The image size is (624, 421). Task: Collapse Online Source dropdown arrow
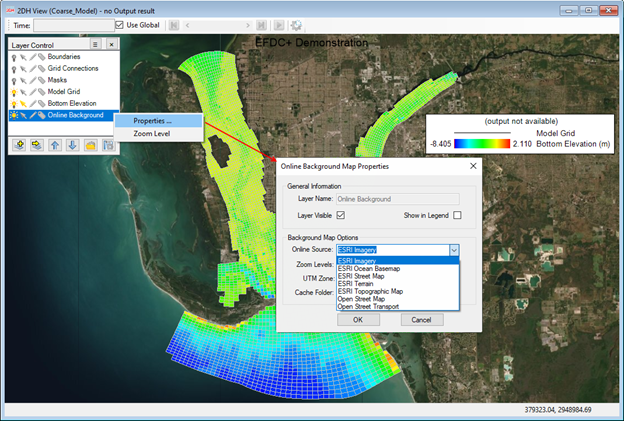point(454,250)
